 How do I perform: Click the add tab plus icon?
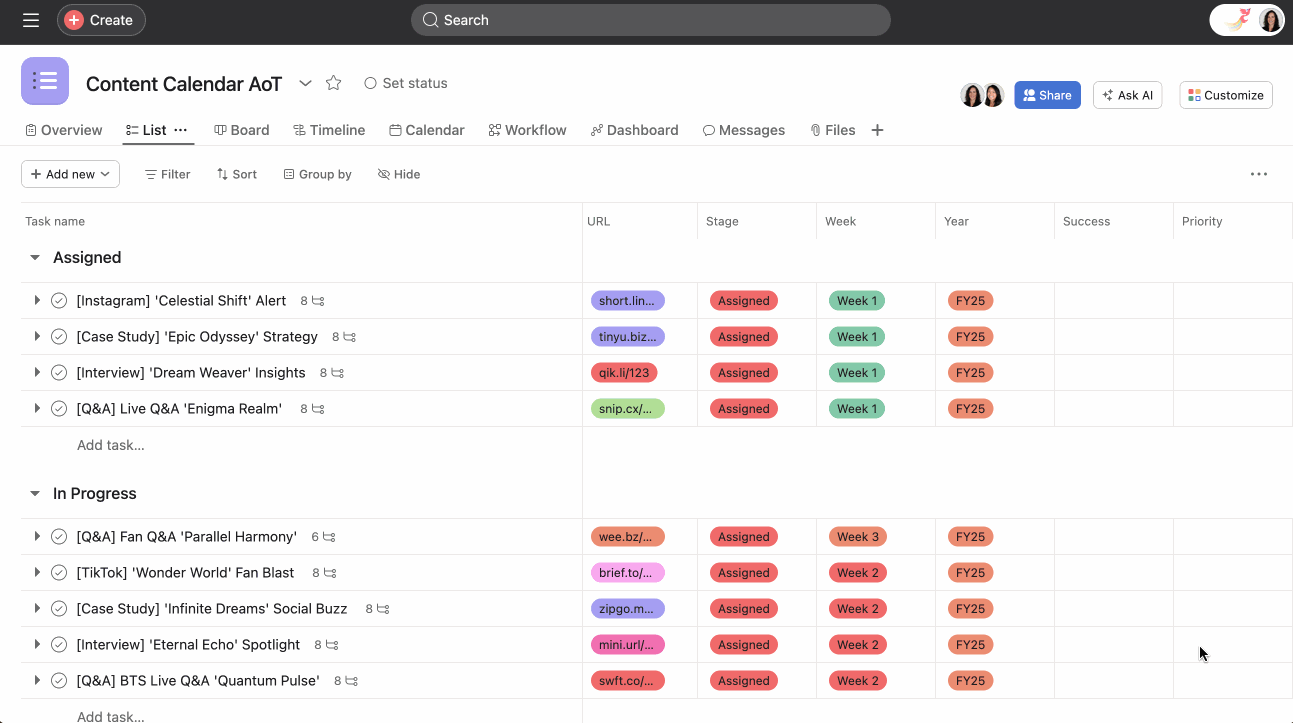(x=877, y=130)
